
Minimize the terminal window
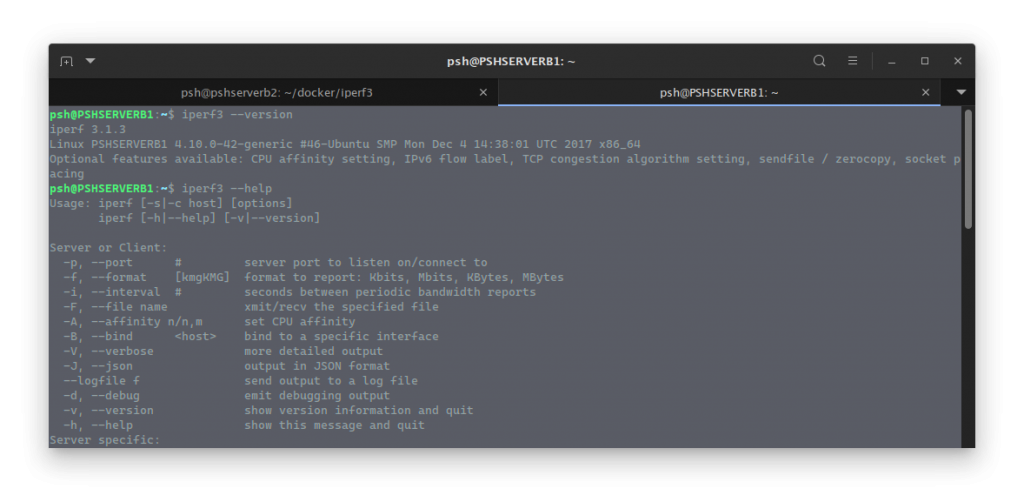point(891,61)
